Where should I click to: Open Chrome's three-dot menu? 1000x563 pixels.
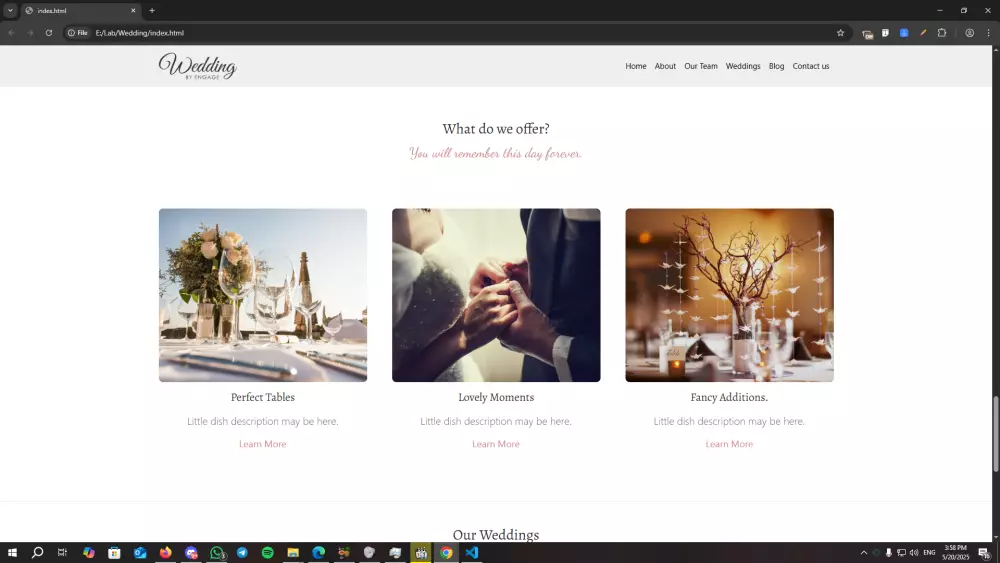tap(988, 33)
